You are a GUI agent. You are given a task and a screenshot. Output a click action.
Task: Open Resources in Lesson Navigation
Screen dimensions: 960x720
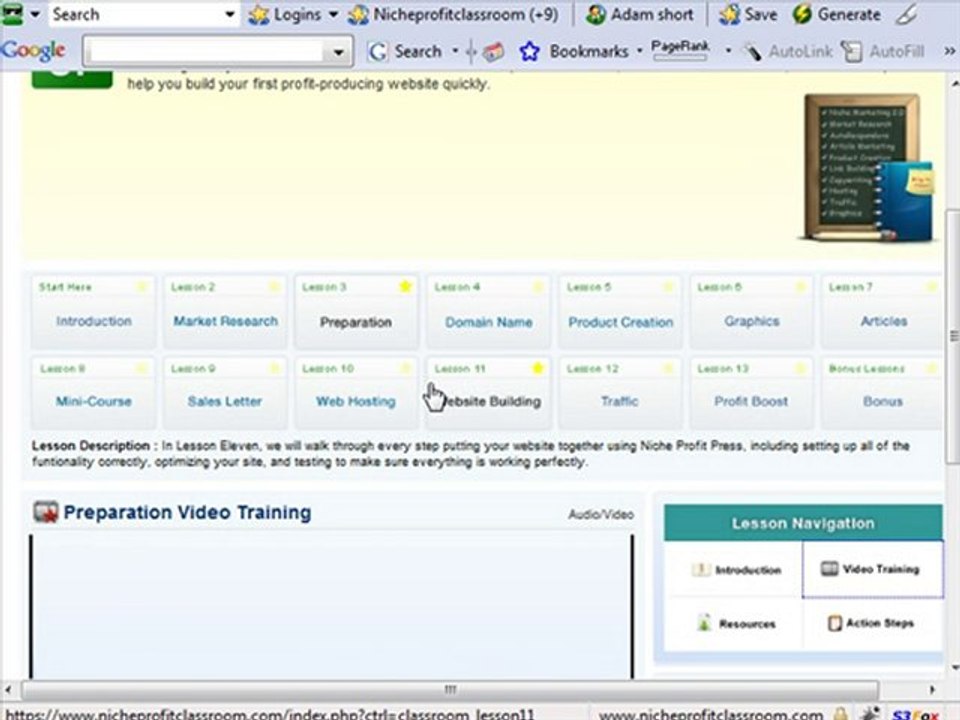coord(736,624)
